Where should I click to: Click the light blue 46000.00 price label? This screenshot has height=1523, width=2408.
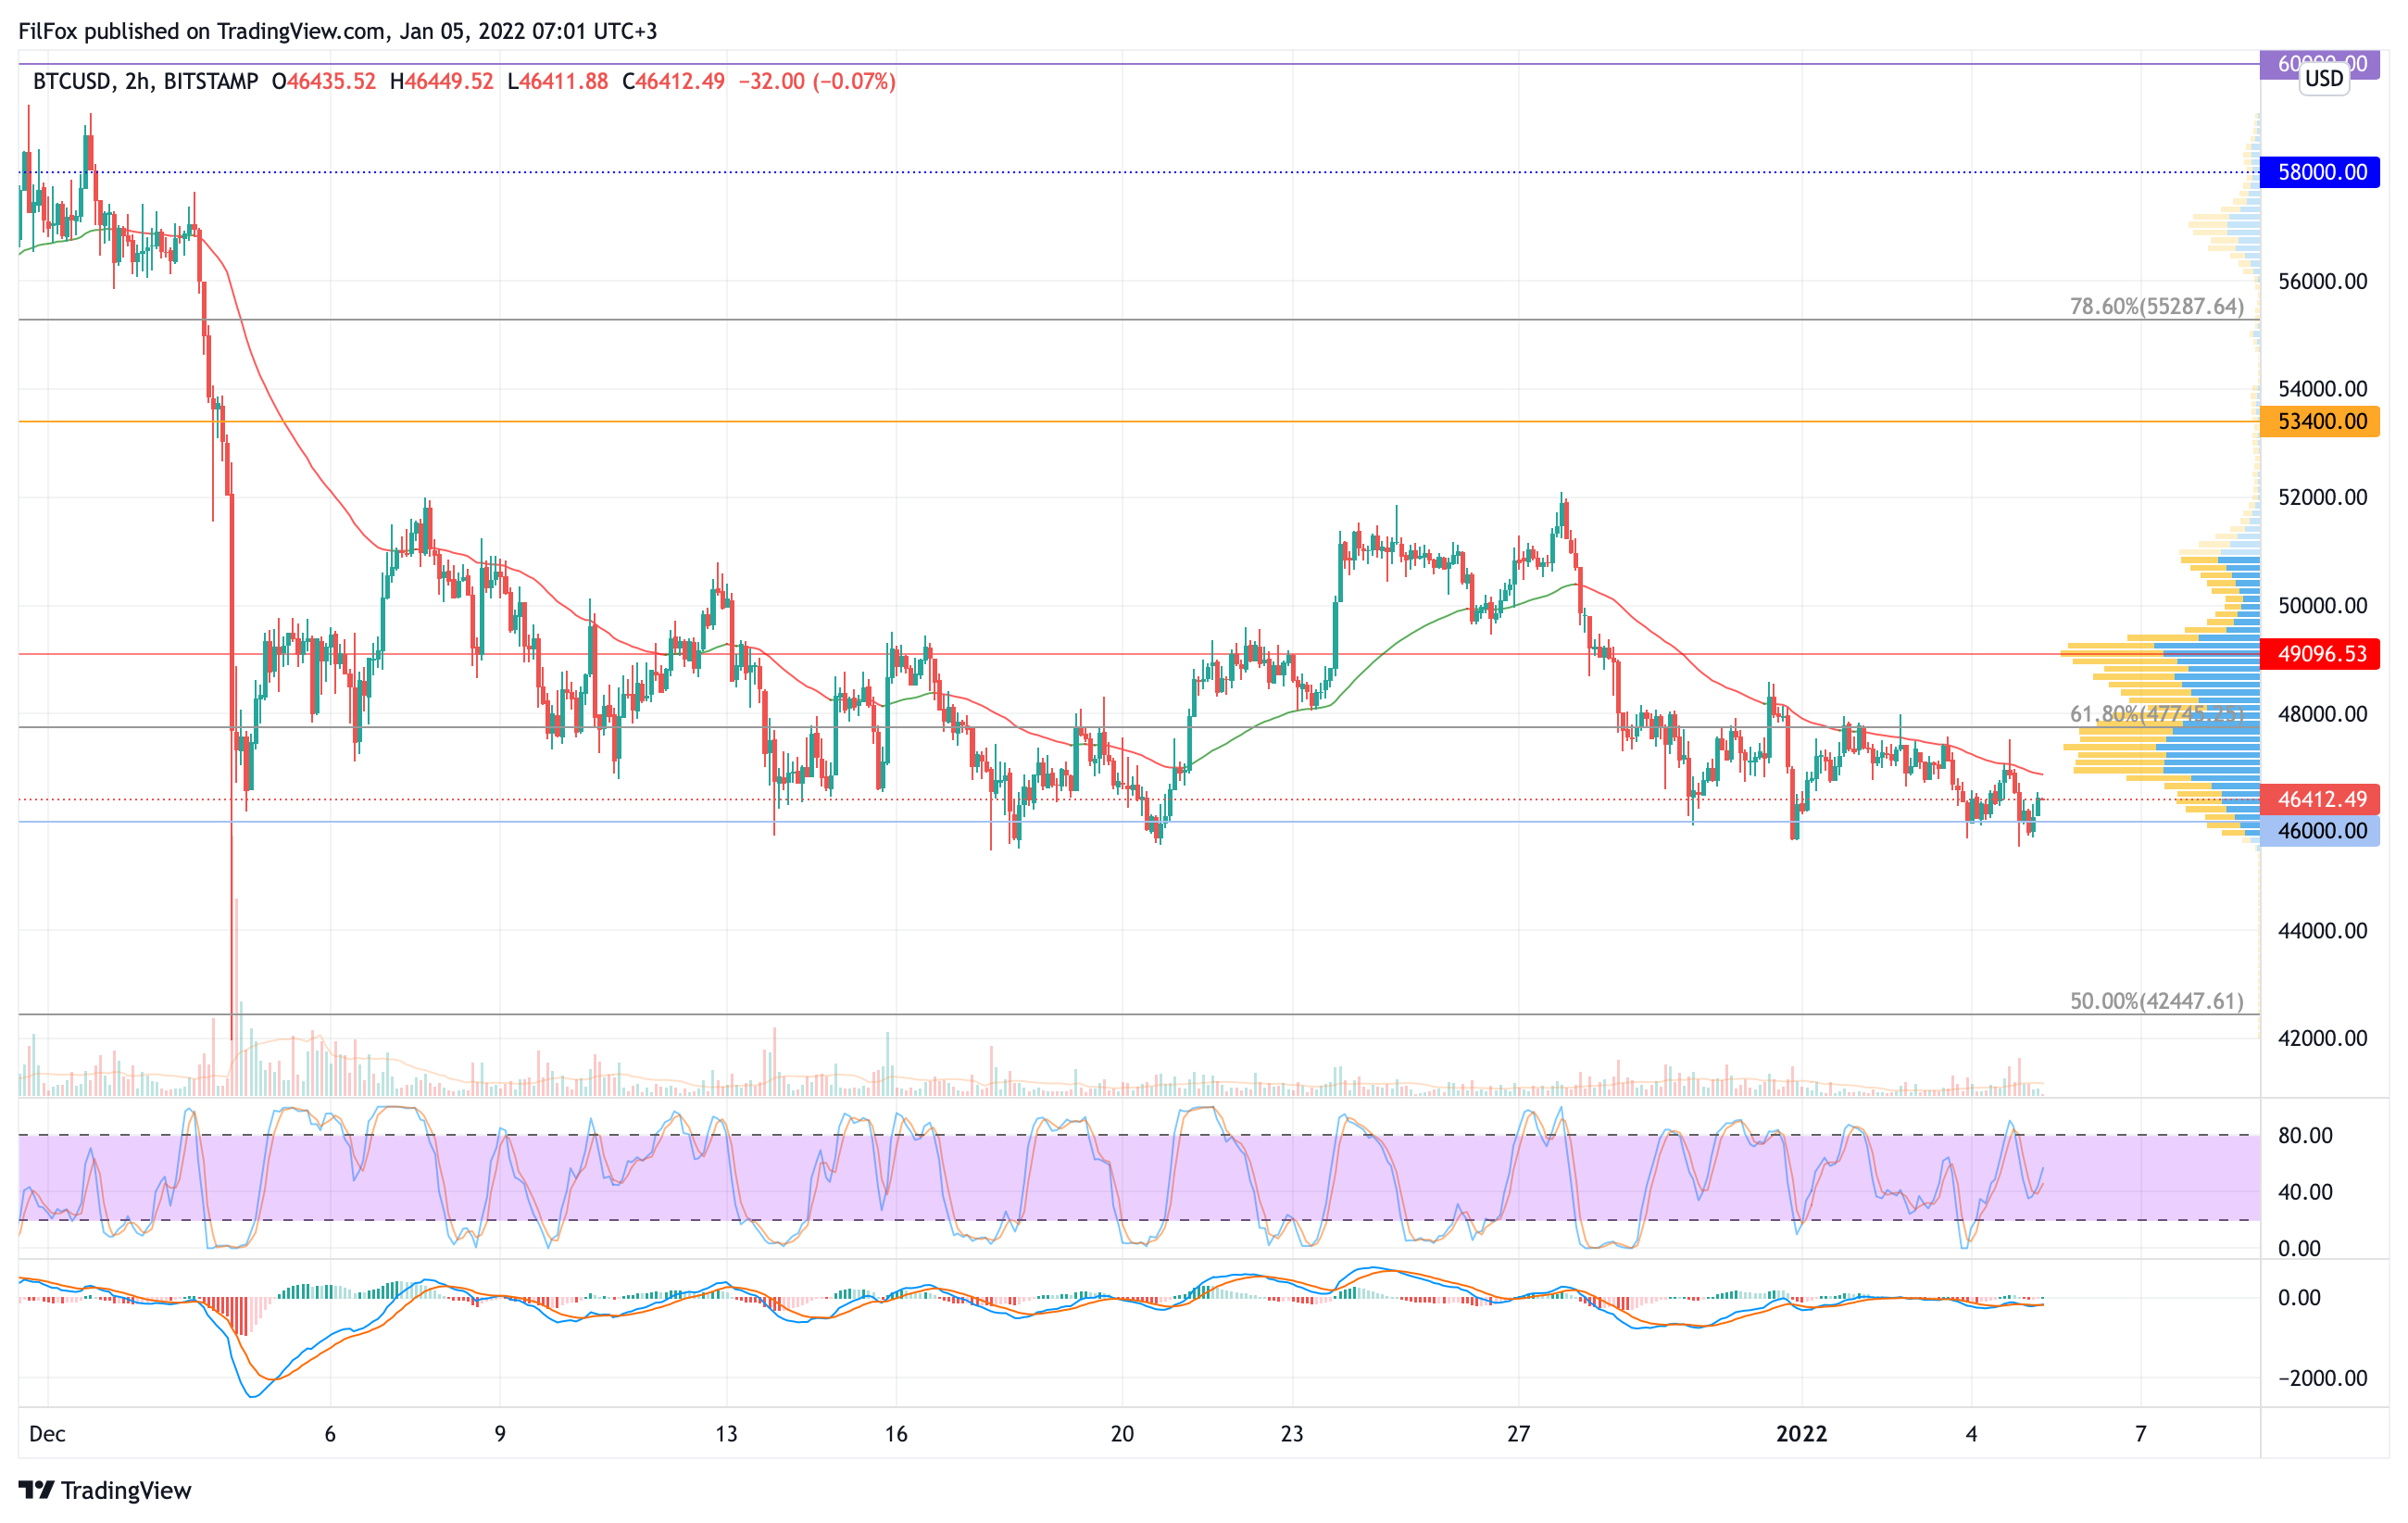(x=2320, y=831)
